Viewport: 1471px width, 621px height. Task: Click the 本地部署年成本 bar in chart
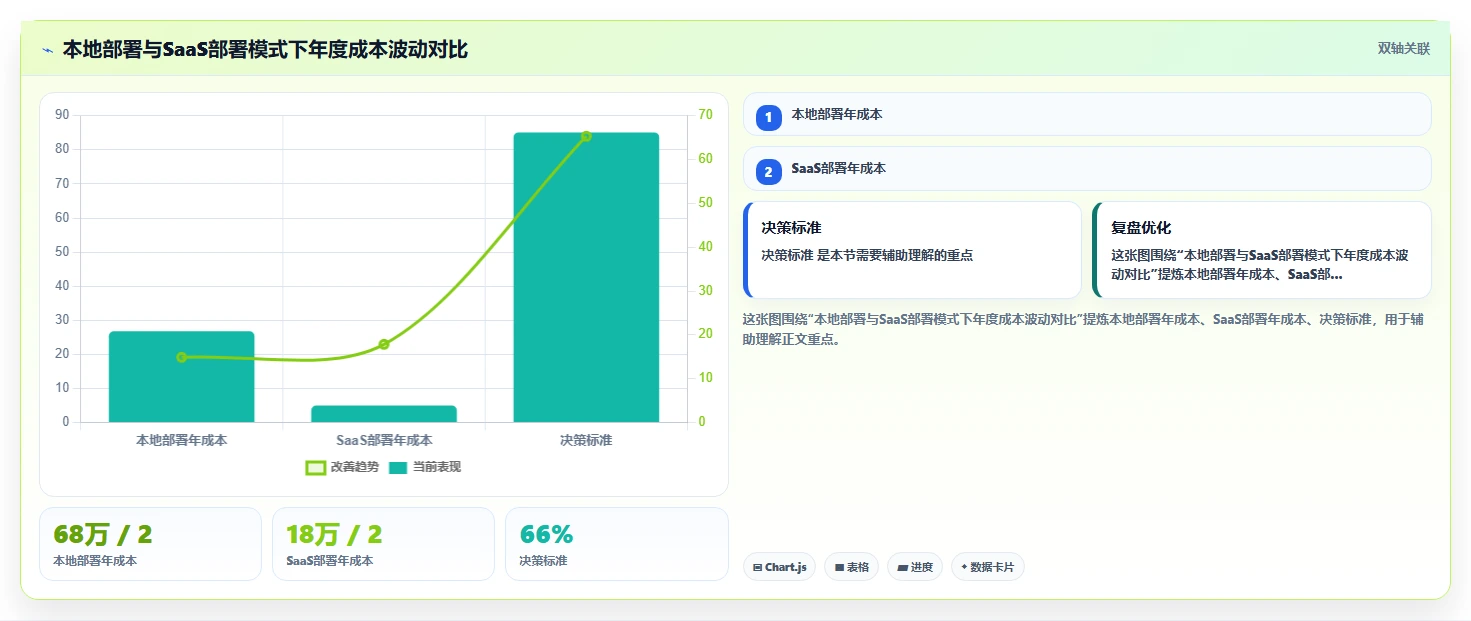coord(181,377)
